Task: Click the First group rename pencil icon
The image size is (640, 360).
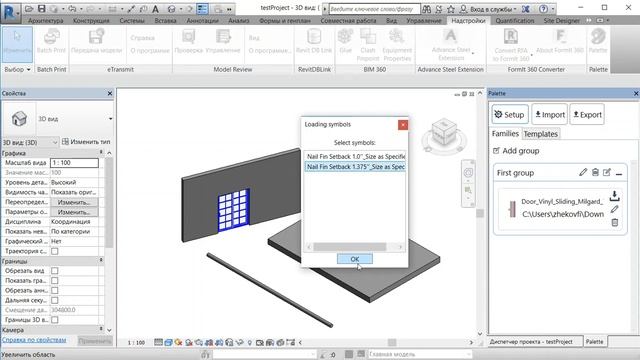Action: [583, 172]
